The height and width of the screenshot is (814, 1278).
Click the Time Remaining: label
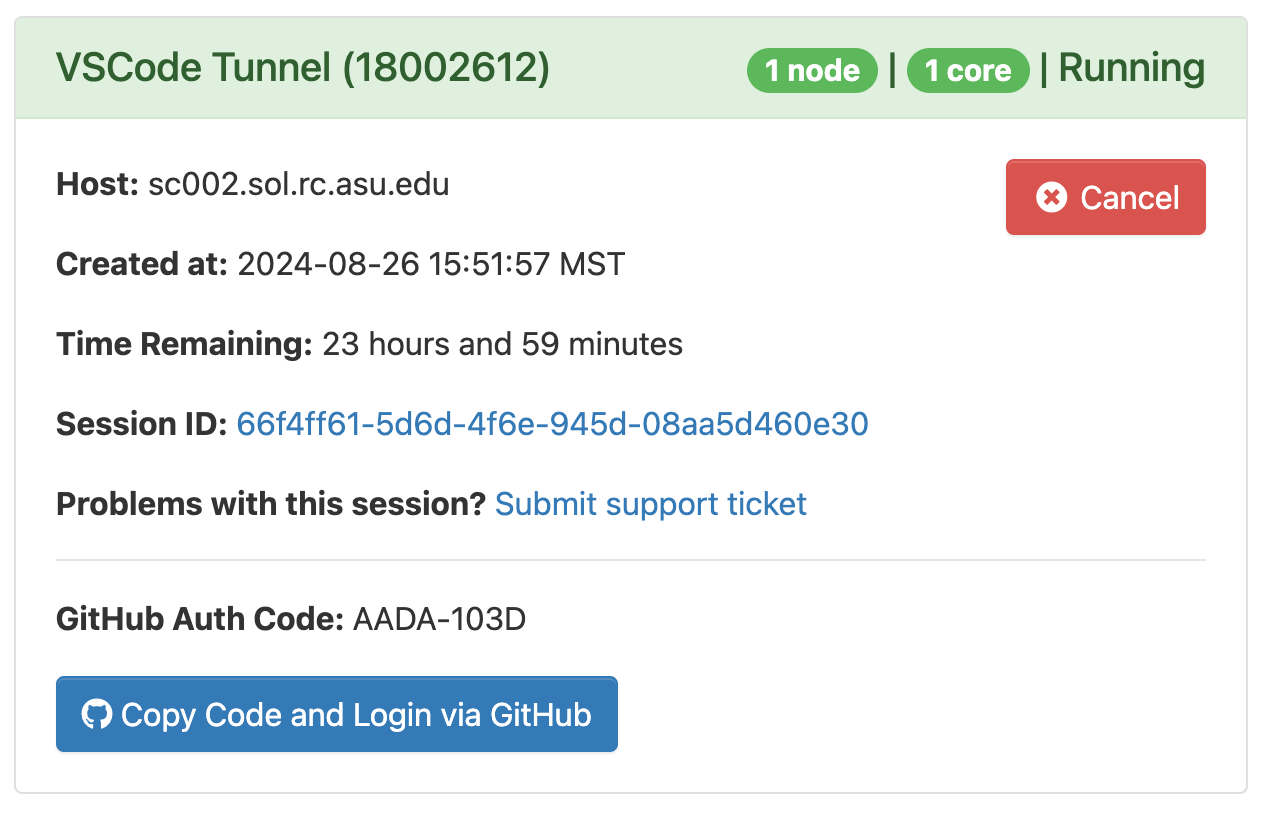[185, 345]
